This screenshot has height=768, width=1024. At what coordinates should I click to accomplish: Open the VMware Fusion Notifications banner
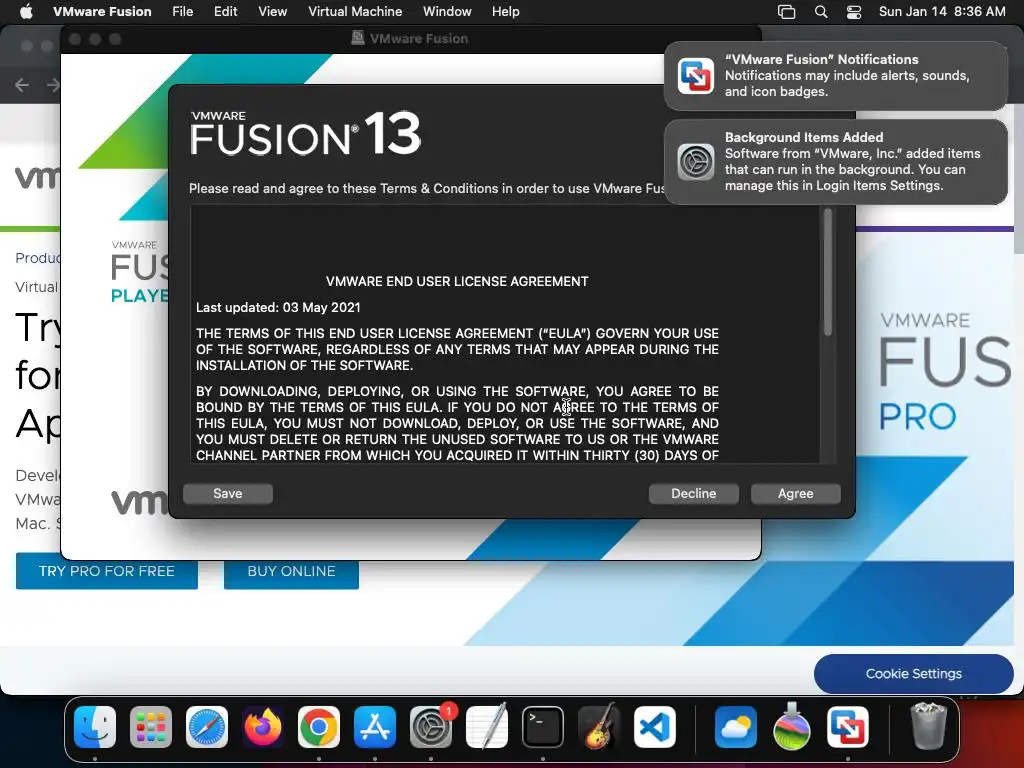coord(836,76)
